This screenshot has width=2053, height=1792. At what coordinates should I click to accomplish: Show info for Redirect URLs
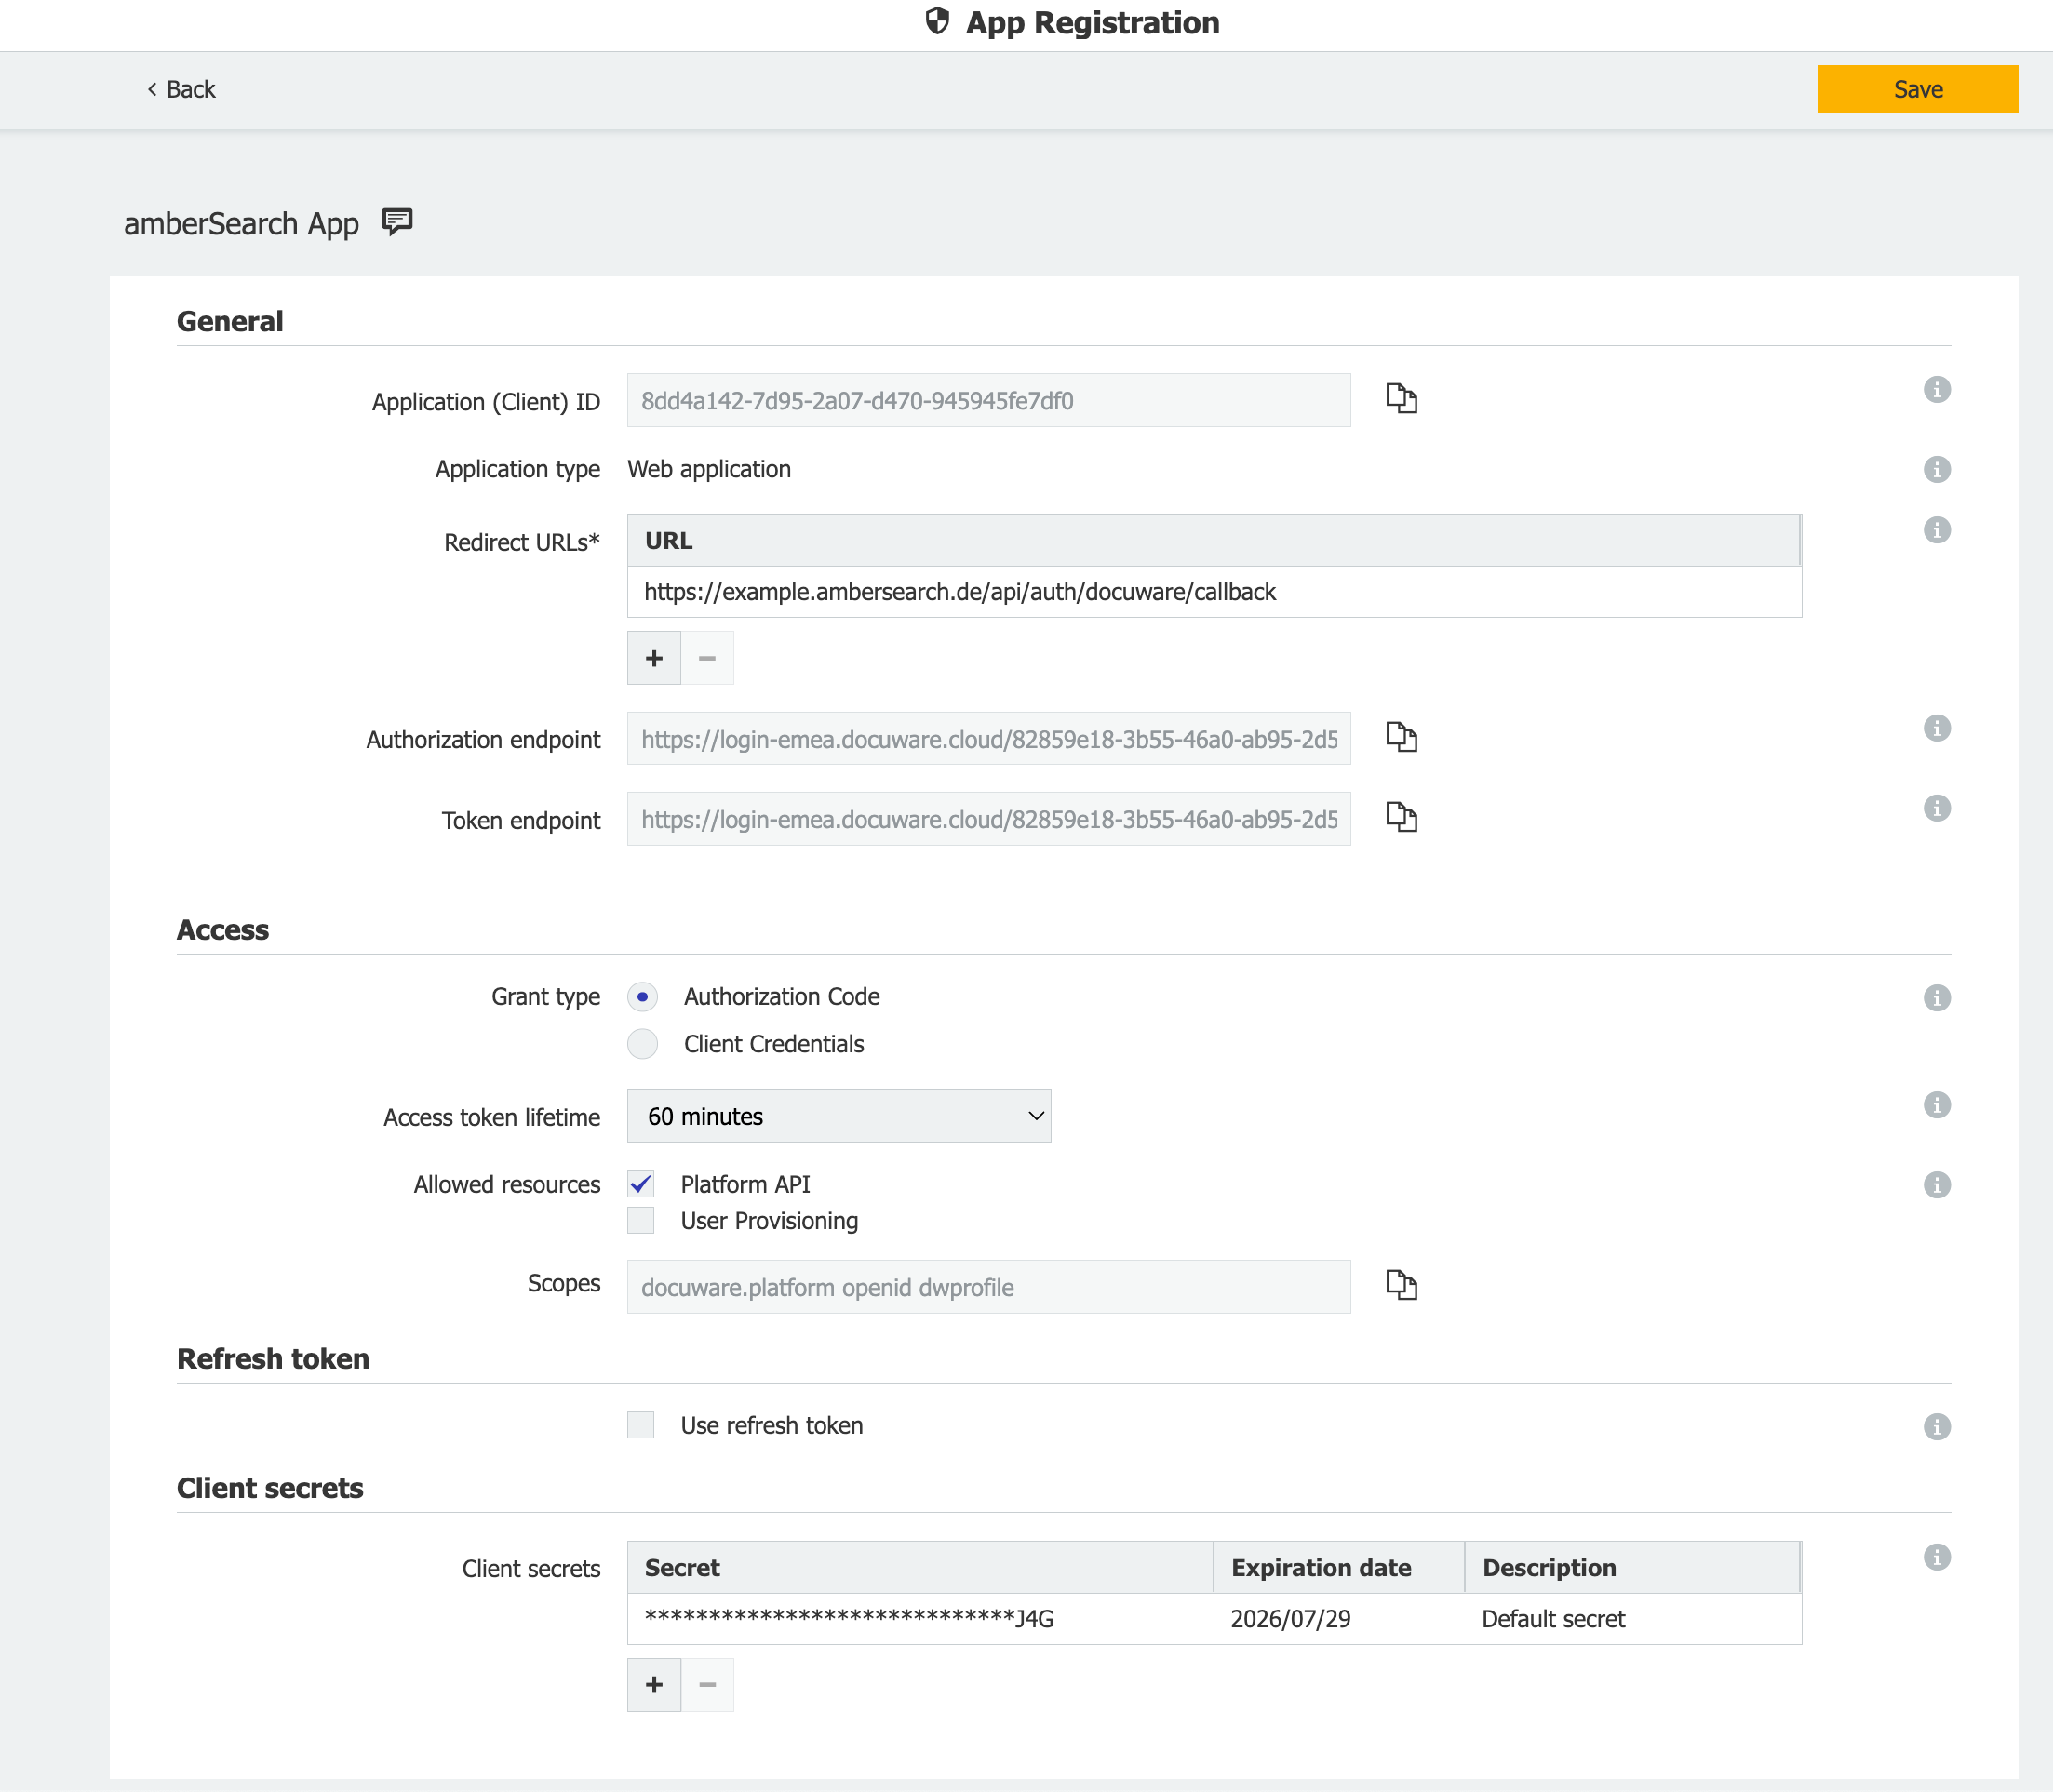point(1936,530)
